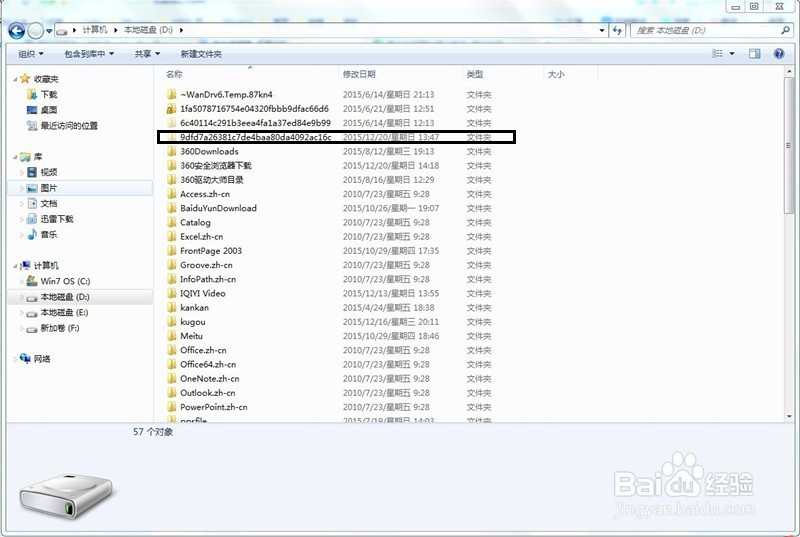Open the 组织 menu
Image resolution: width=800 pixels, height=537 pixels.
click(x=31, y=54)
